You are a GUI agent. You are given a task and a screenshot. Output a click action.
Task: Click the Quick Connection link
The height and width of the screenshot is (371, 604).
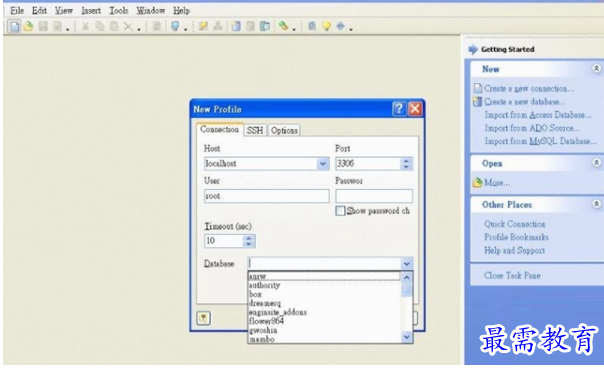(515, 224)
